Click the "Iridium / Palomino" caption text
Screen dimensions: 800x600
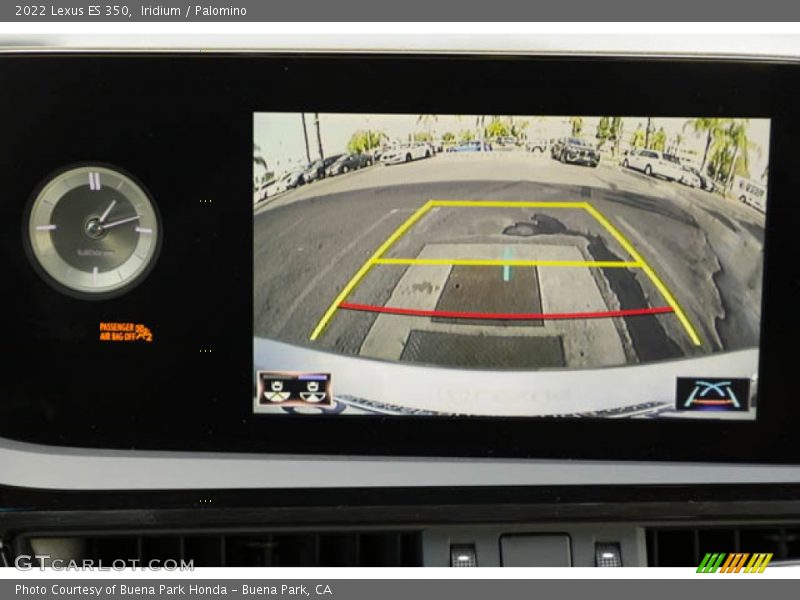point(194,10)
